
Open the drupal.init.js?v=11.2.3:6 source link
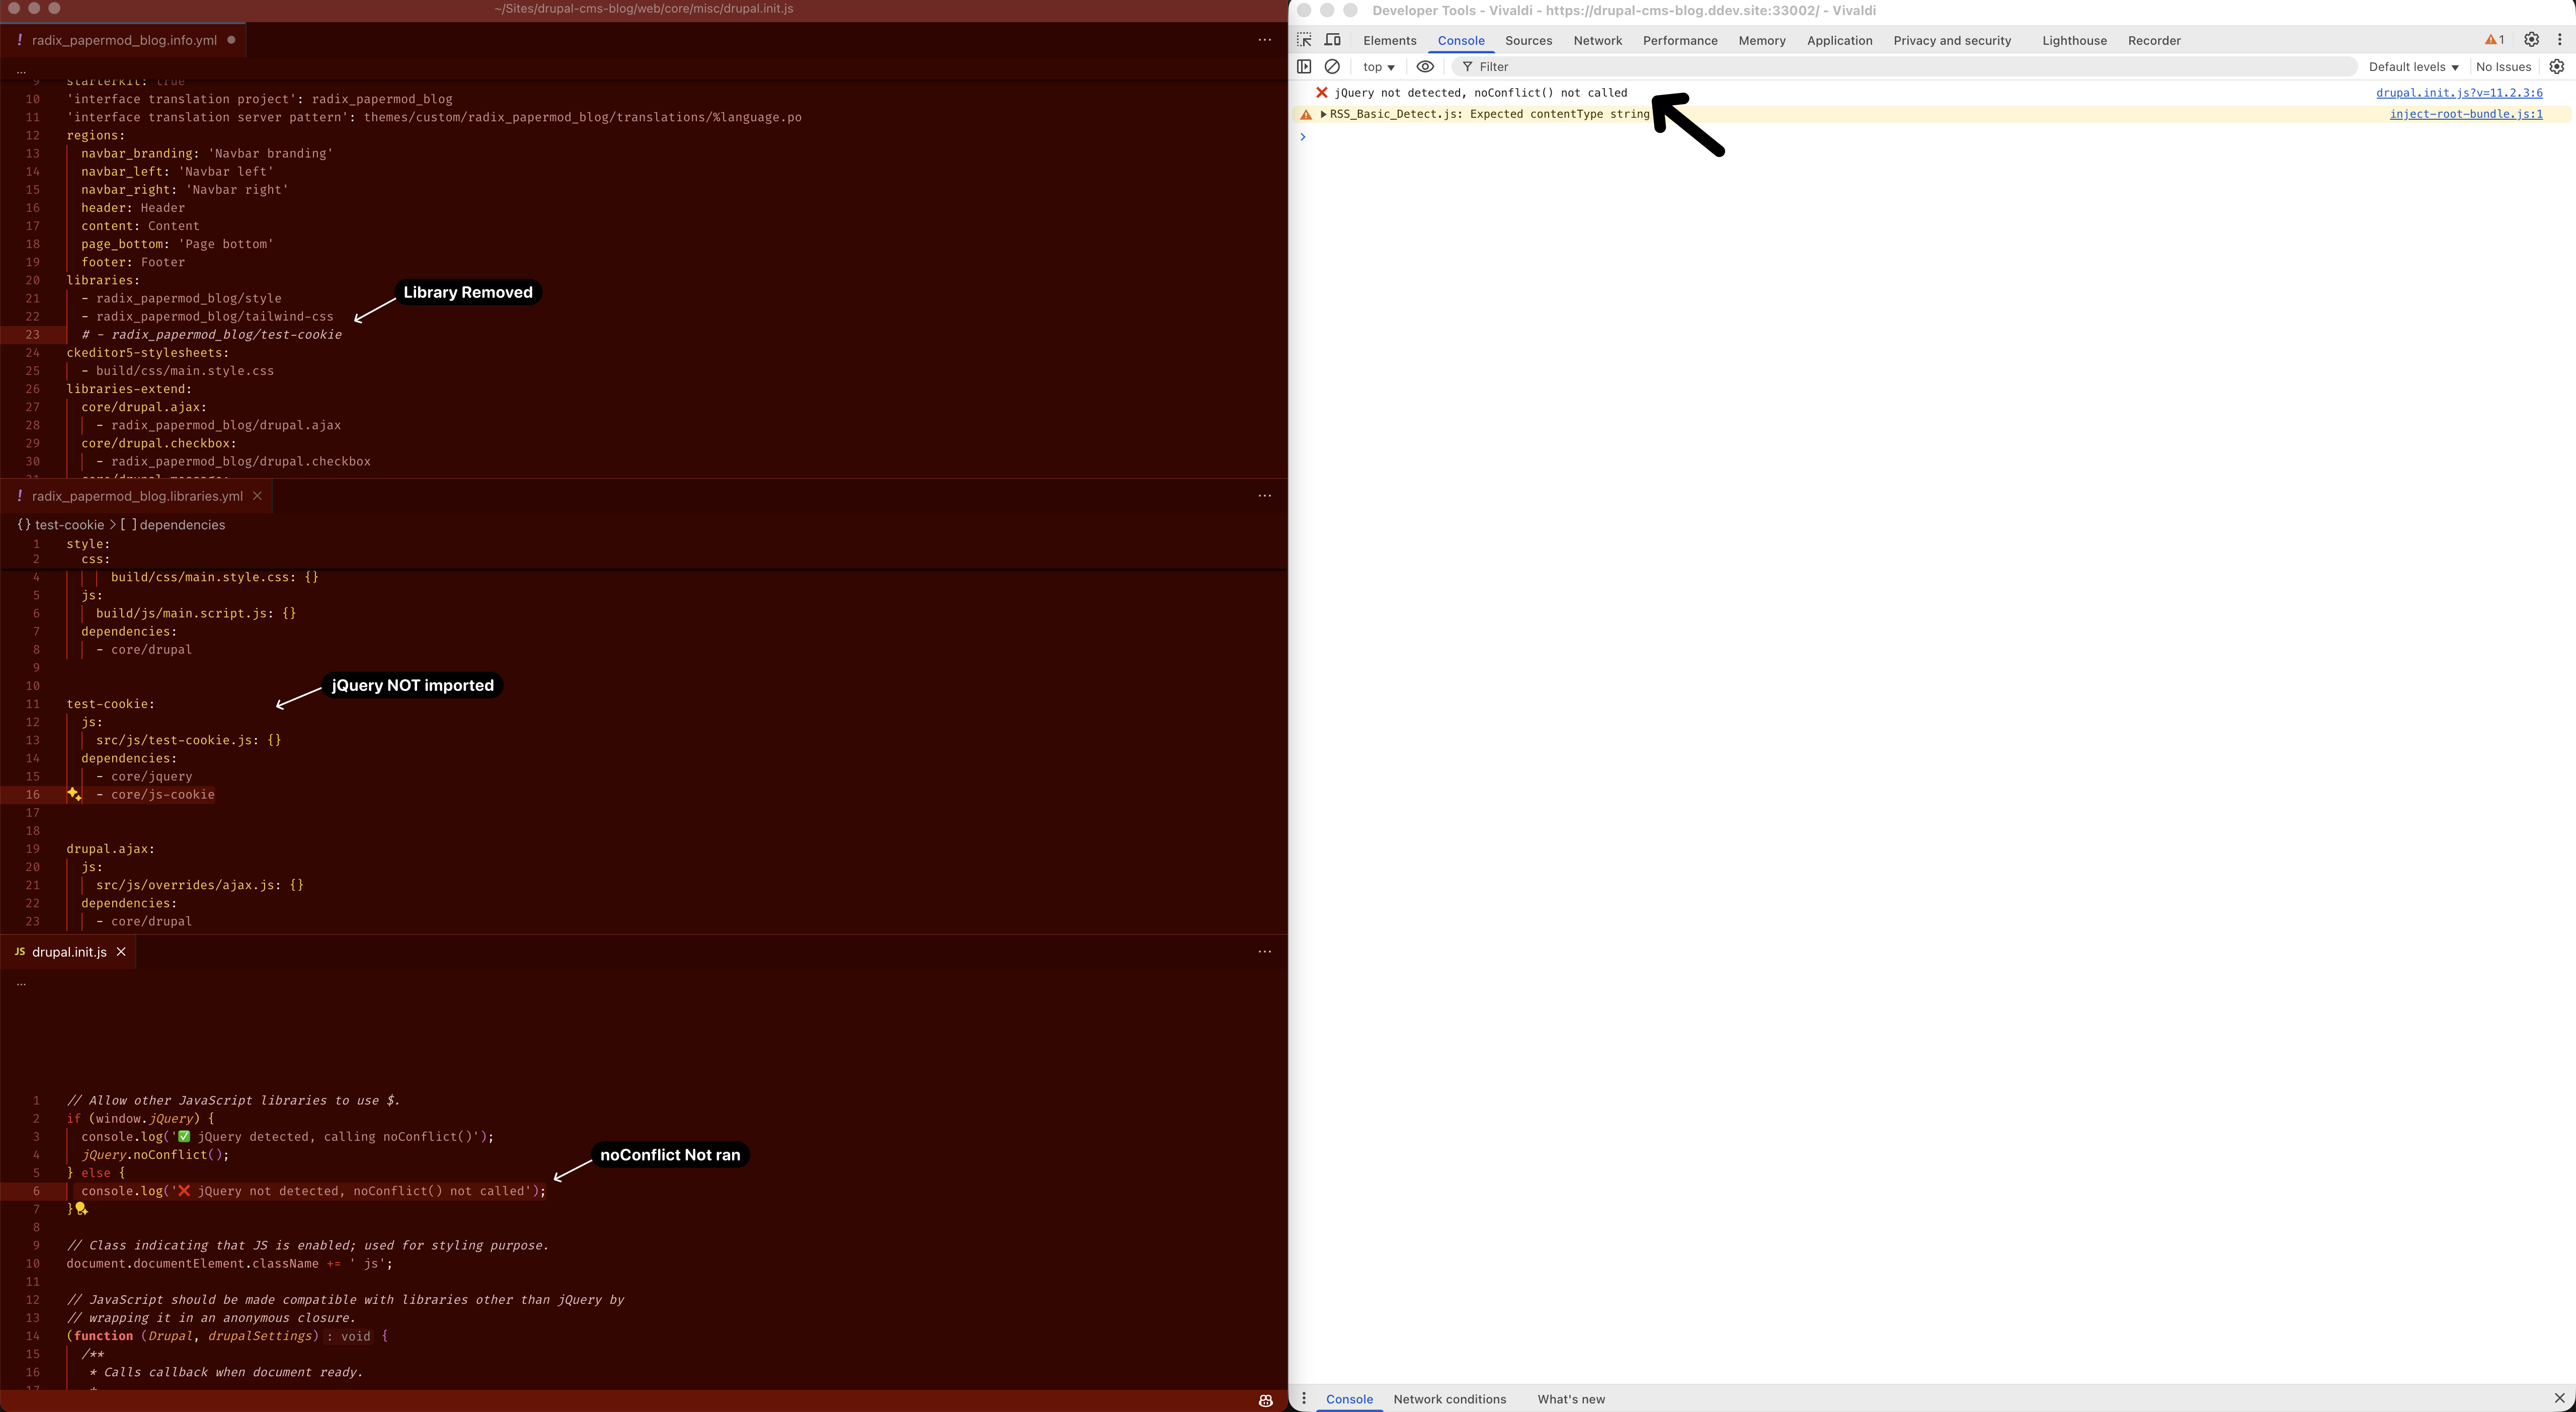click(2459, 92)
